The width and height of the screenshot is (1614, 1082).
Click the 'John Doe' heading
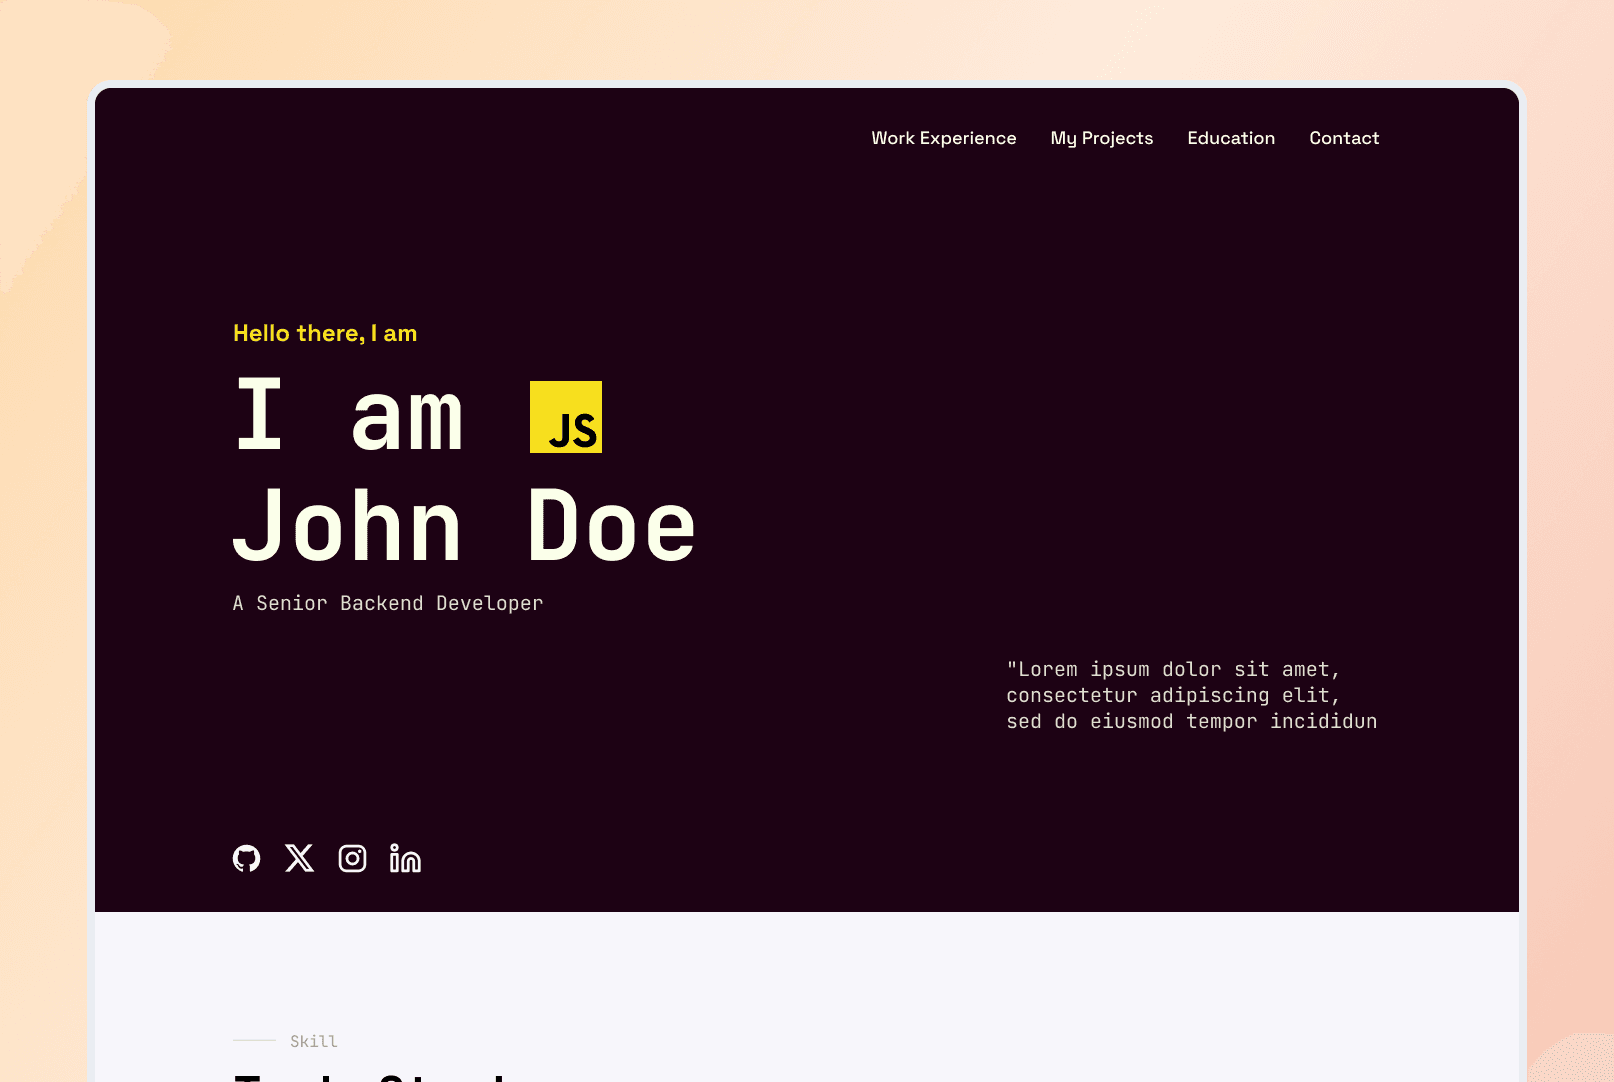pyautogui.click(x=464, y=525)
